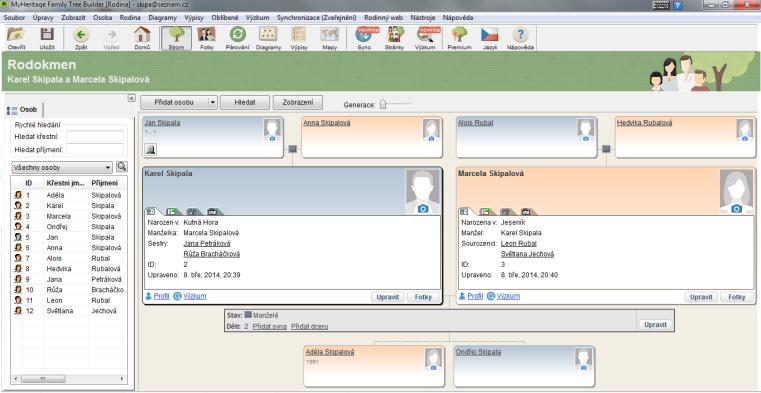
Task: Click the Otevřít (Open) toolbar icon
Action: click(17, 38)
